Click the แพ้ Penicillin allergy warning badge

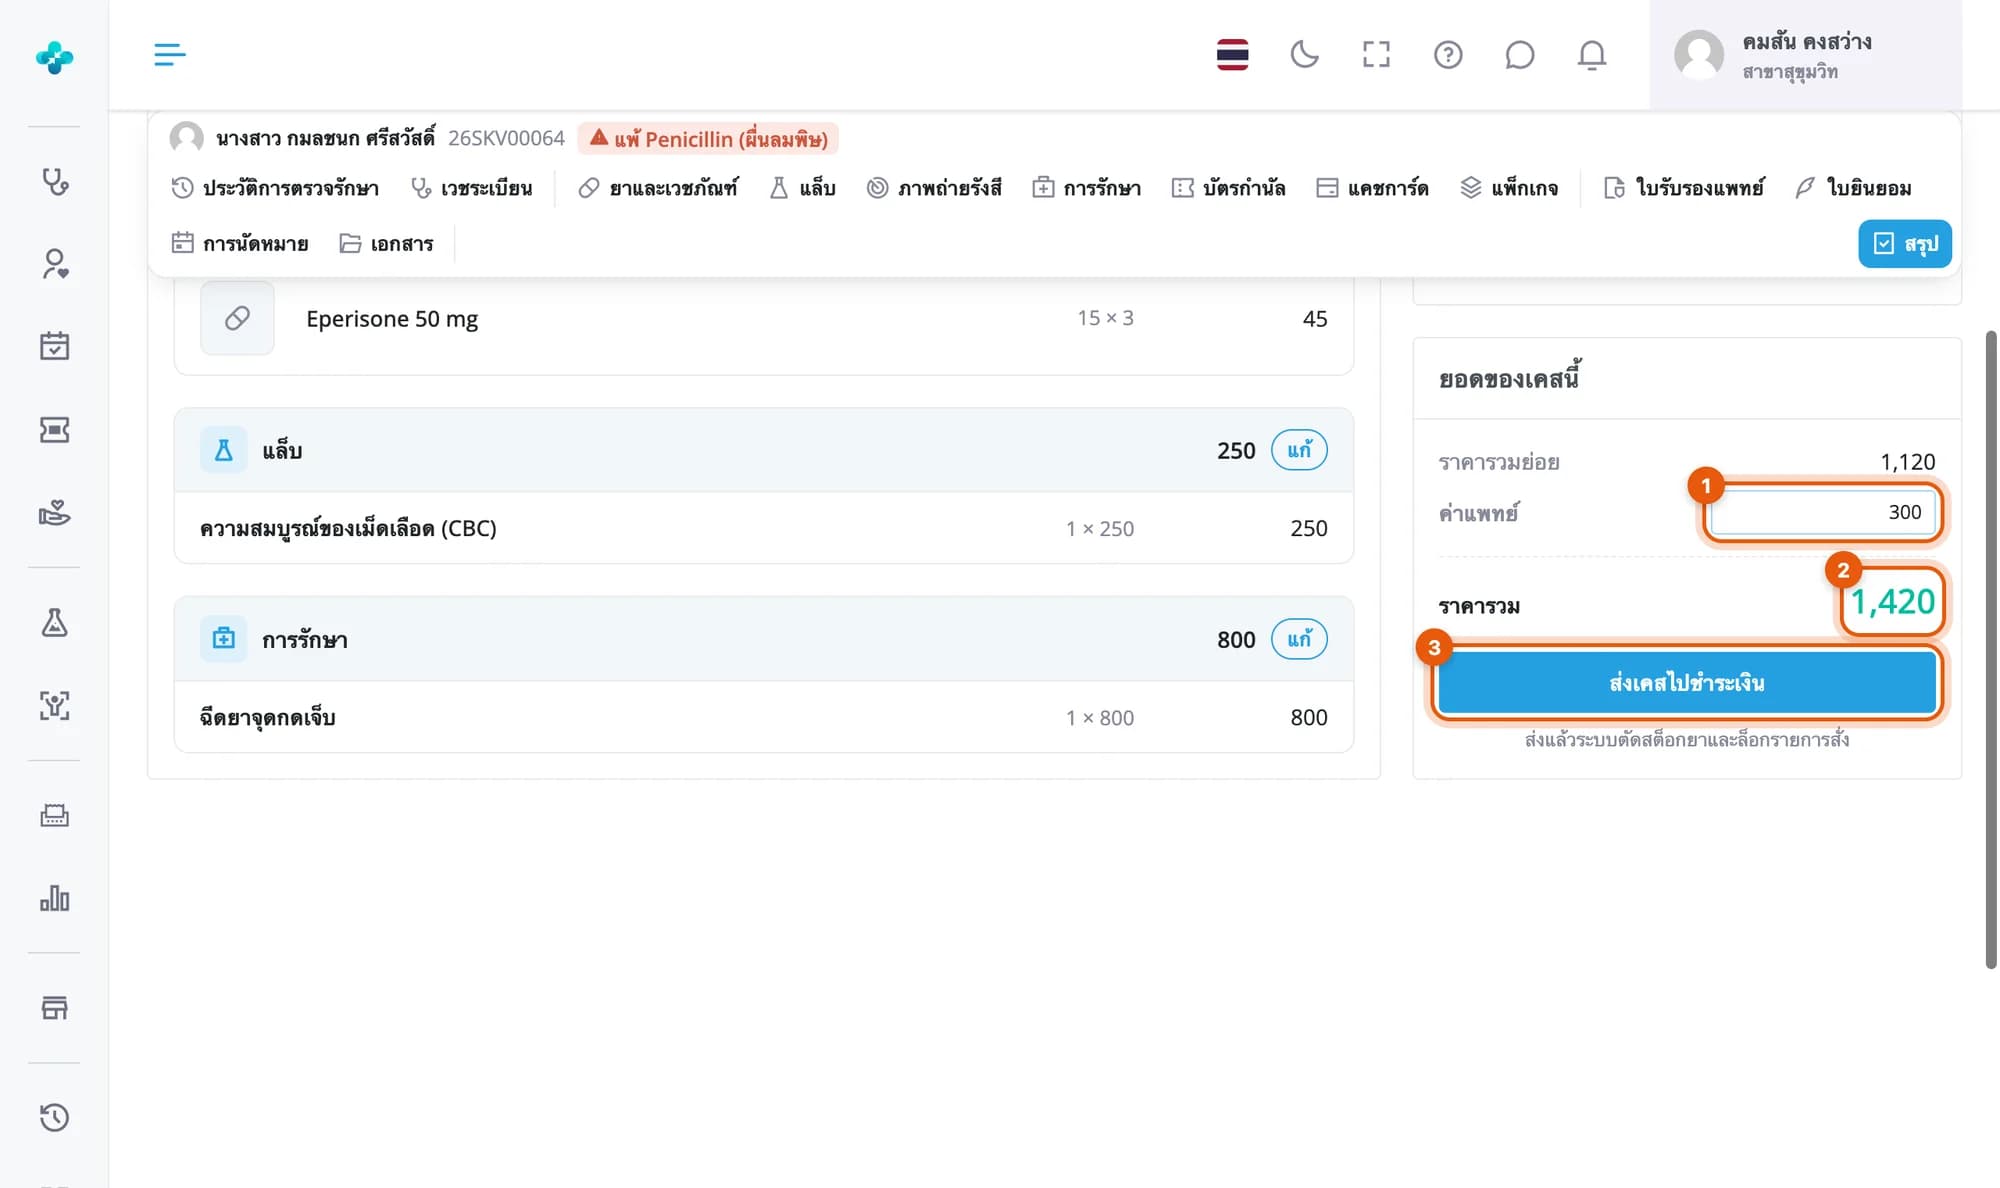(708, 138)
